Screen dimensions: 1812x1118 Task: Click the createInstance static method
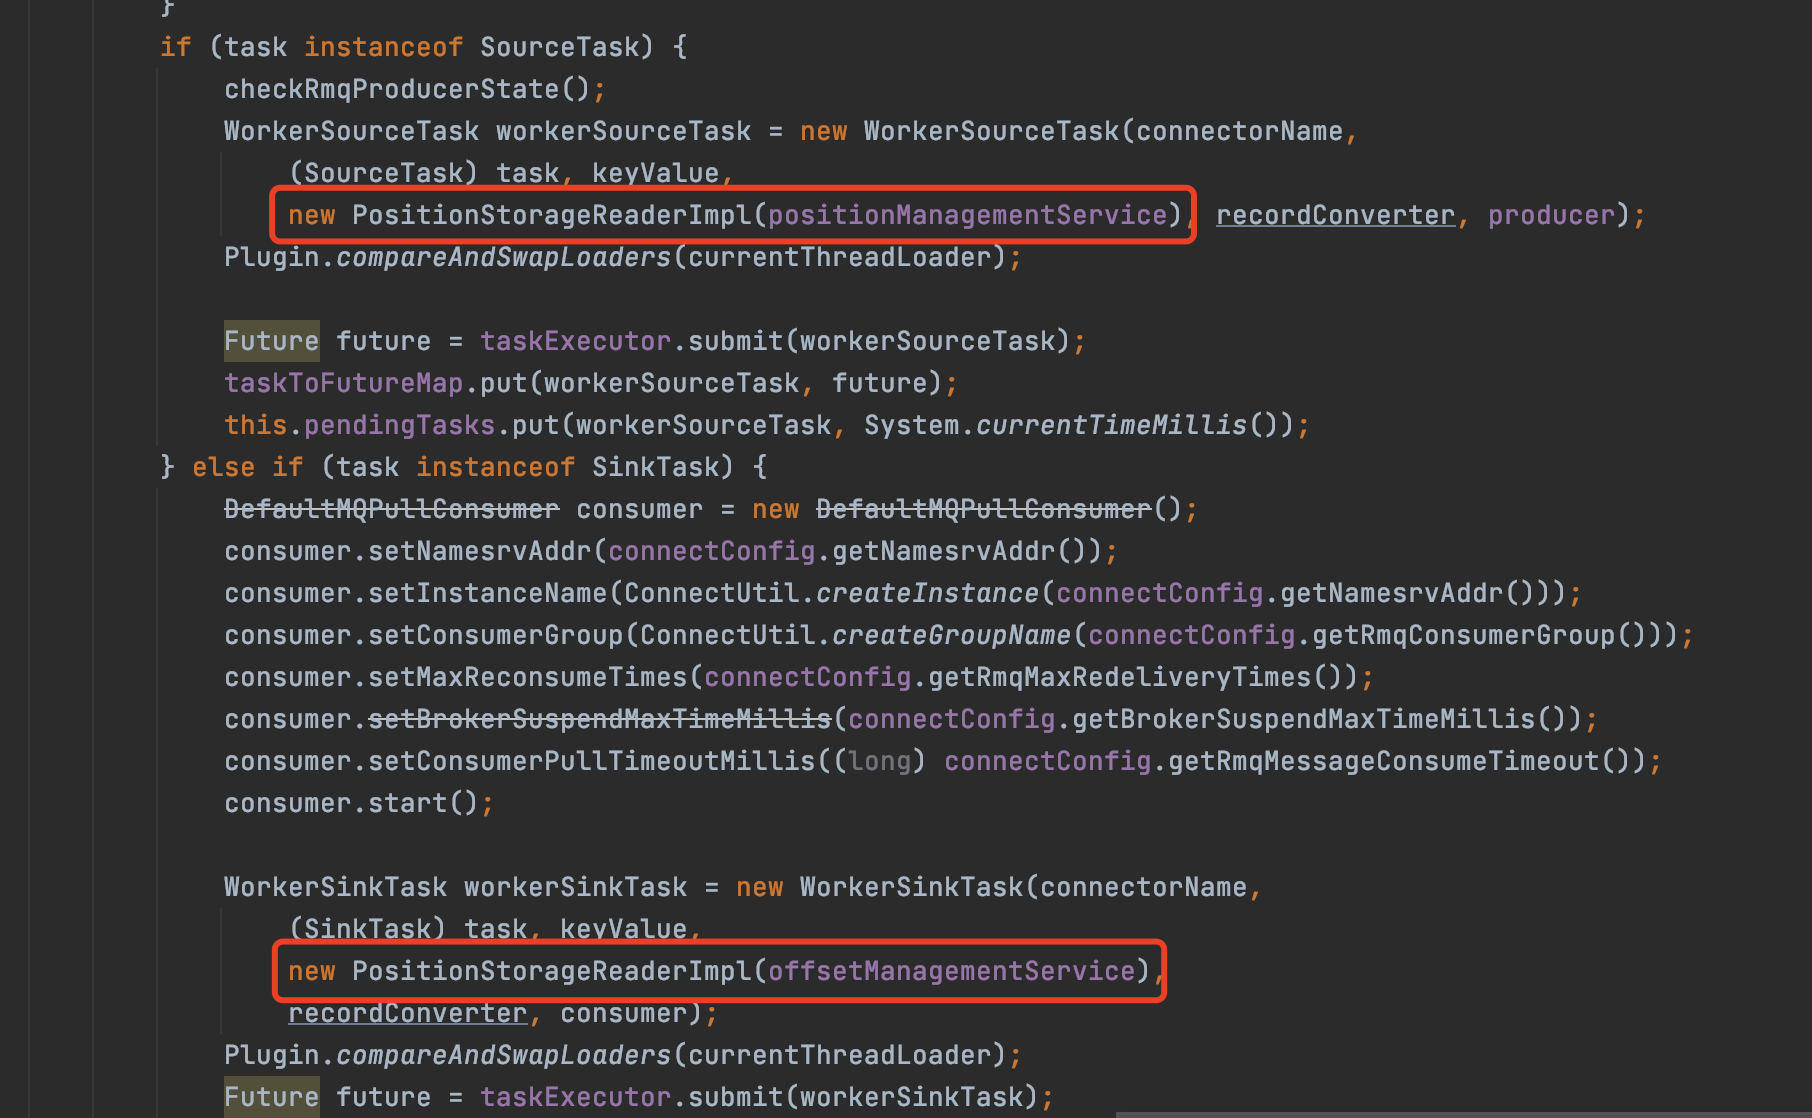pos(927,593)
